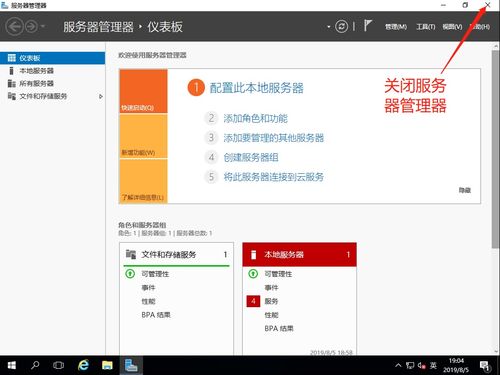Screen dimensions: 500x375
Task: Click 事件 in 本地服务器 tile
Action: (x=271, y=288)
